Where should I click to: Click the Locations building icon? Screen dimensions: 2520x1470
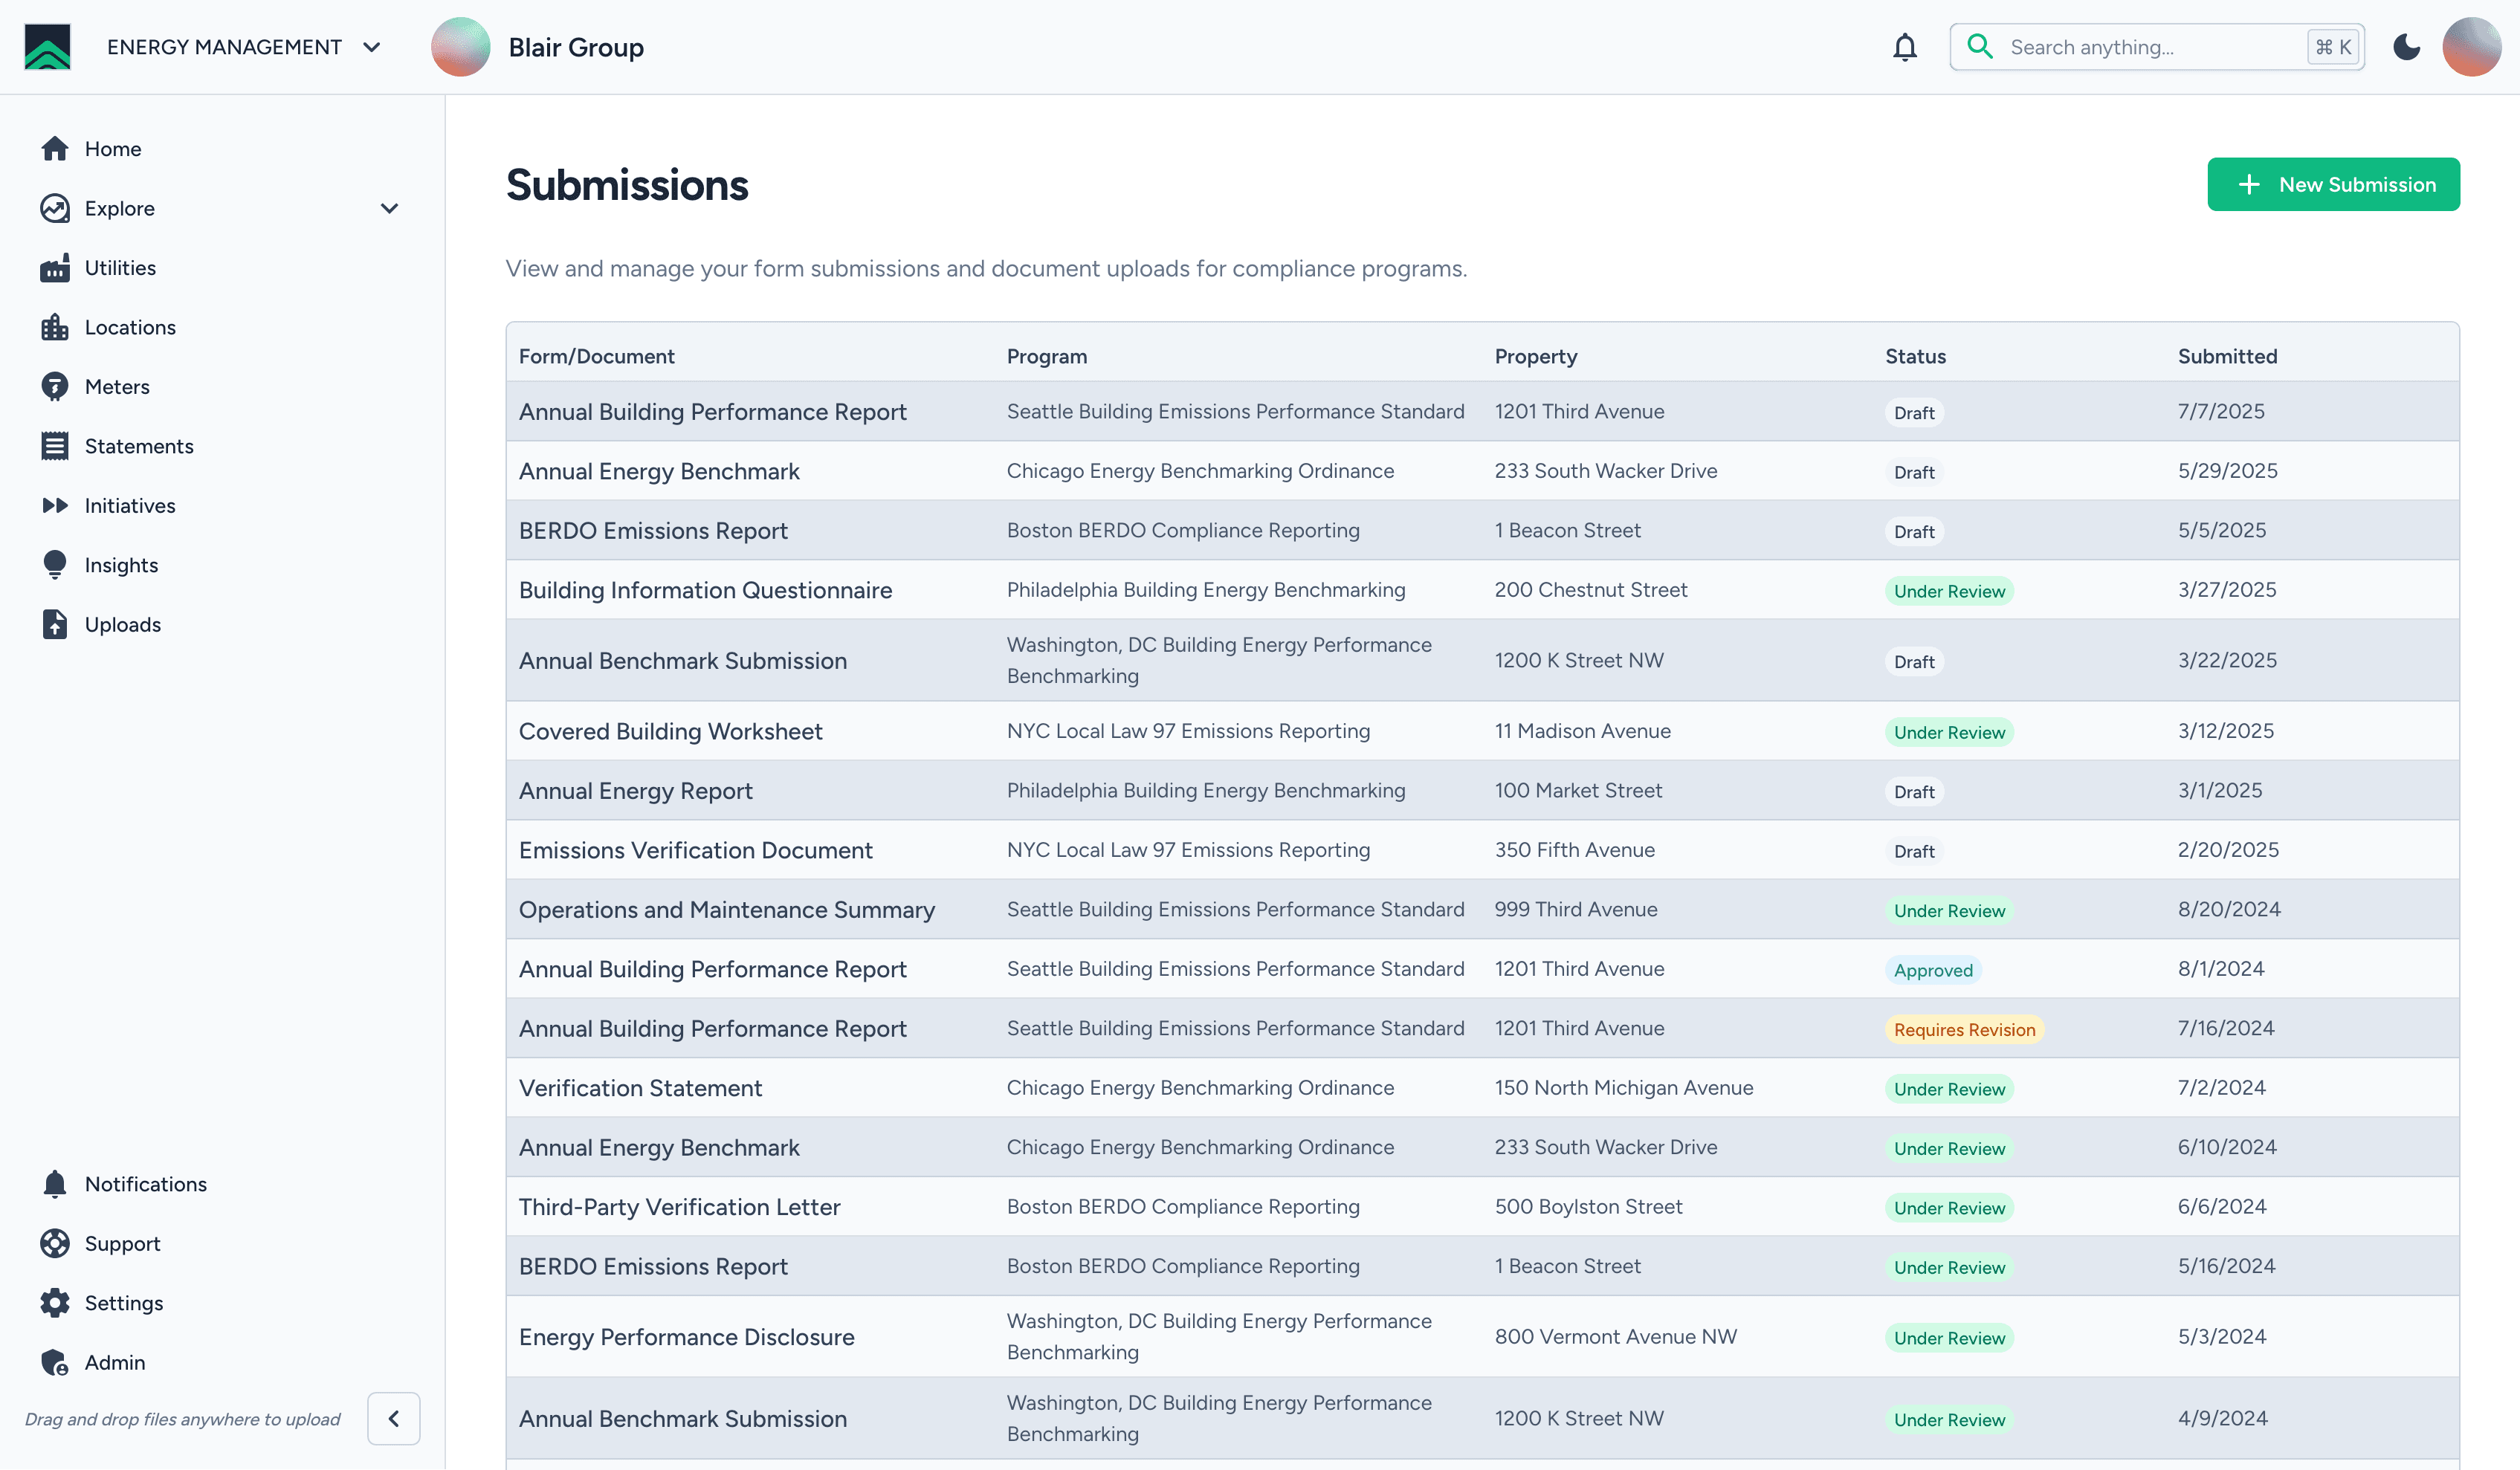tap(54, 327)
